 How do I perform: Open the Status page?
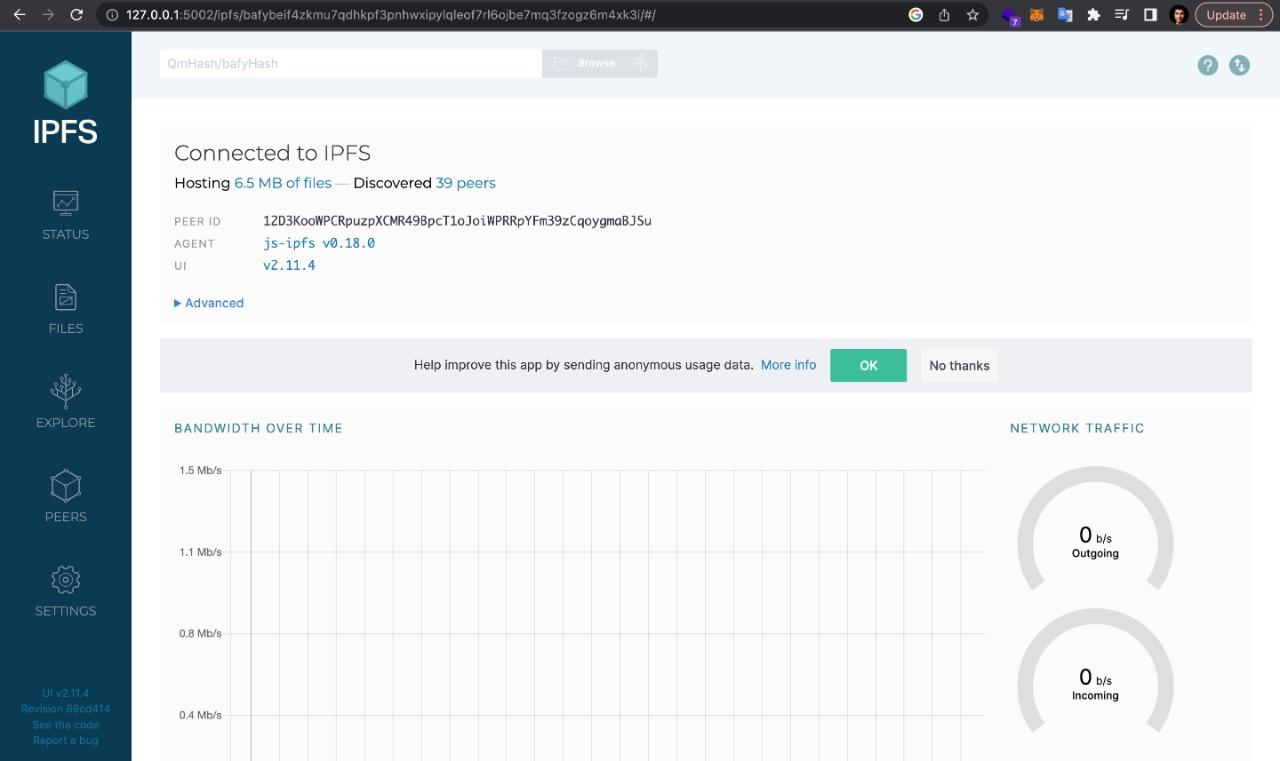(65, 215)
